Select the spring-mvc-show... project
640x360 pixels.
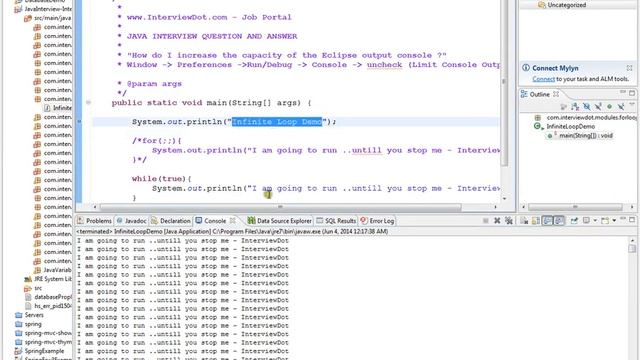43,333
